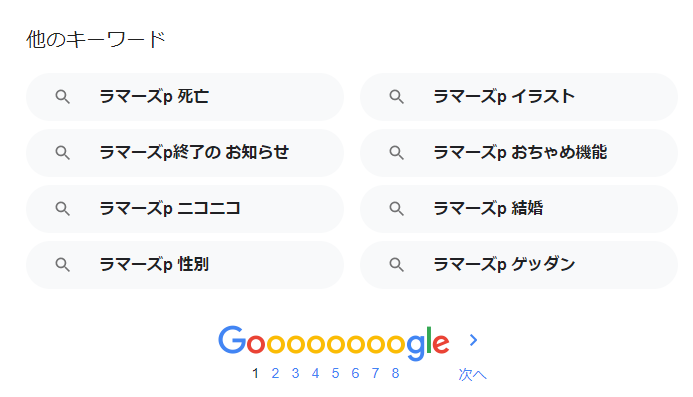
Task: Click magnifier icon next to ラマーズp おちゃめ機能
Action: click(x=396, y=153)
